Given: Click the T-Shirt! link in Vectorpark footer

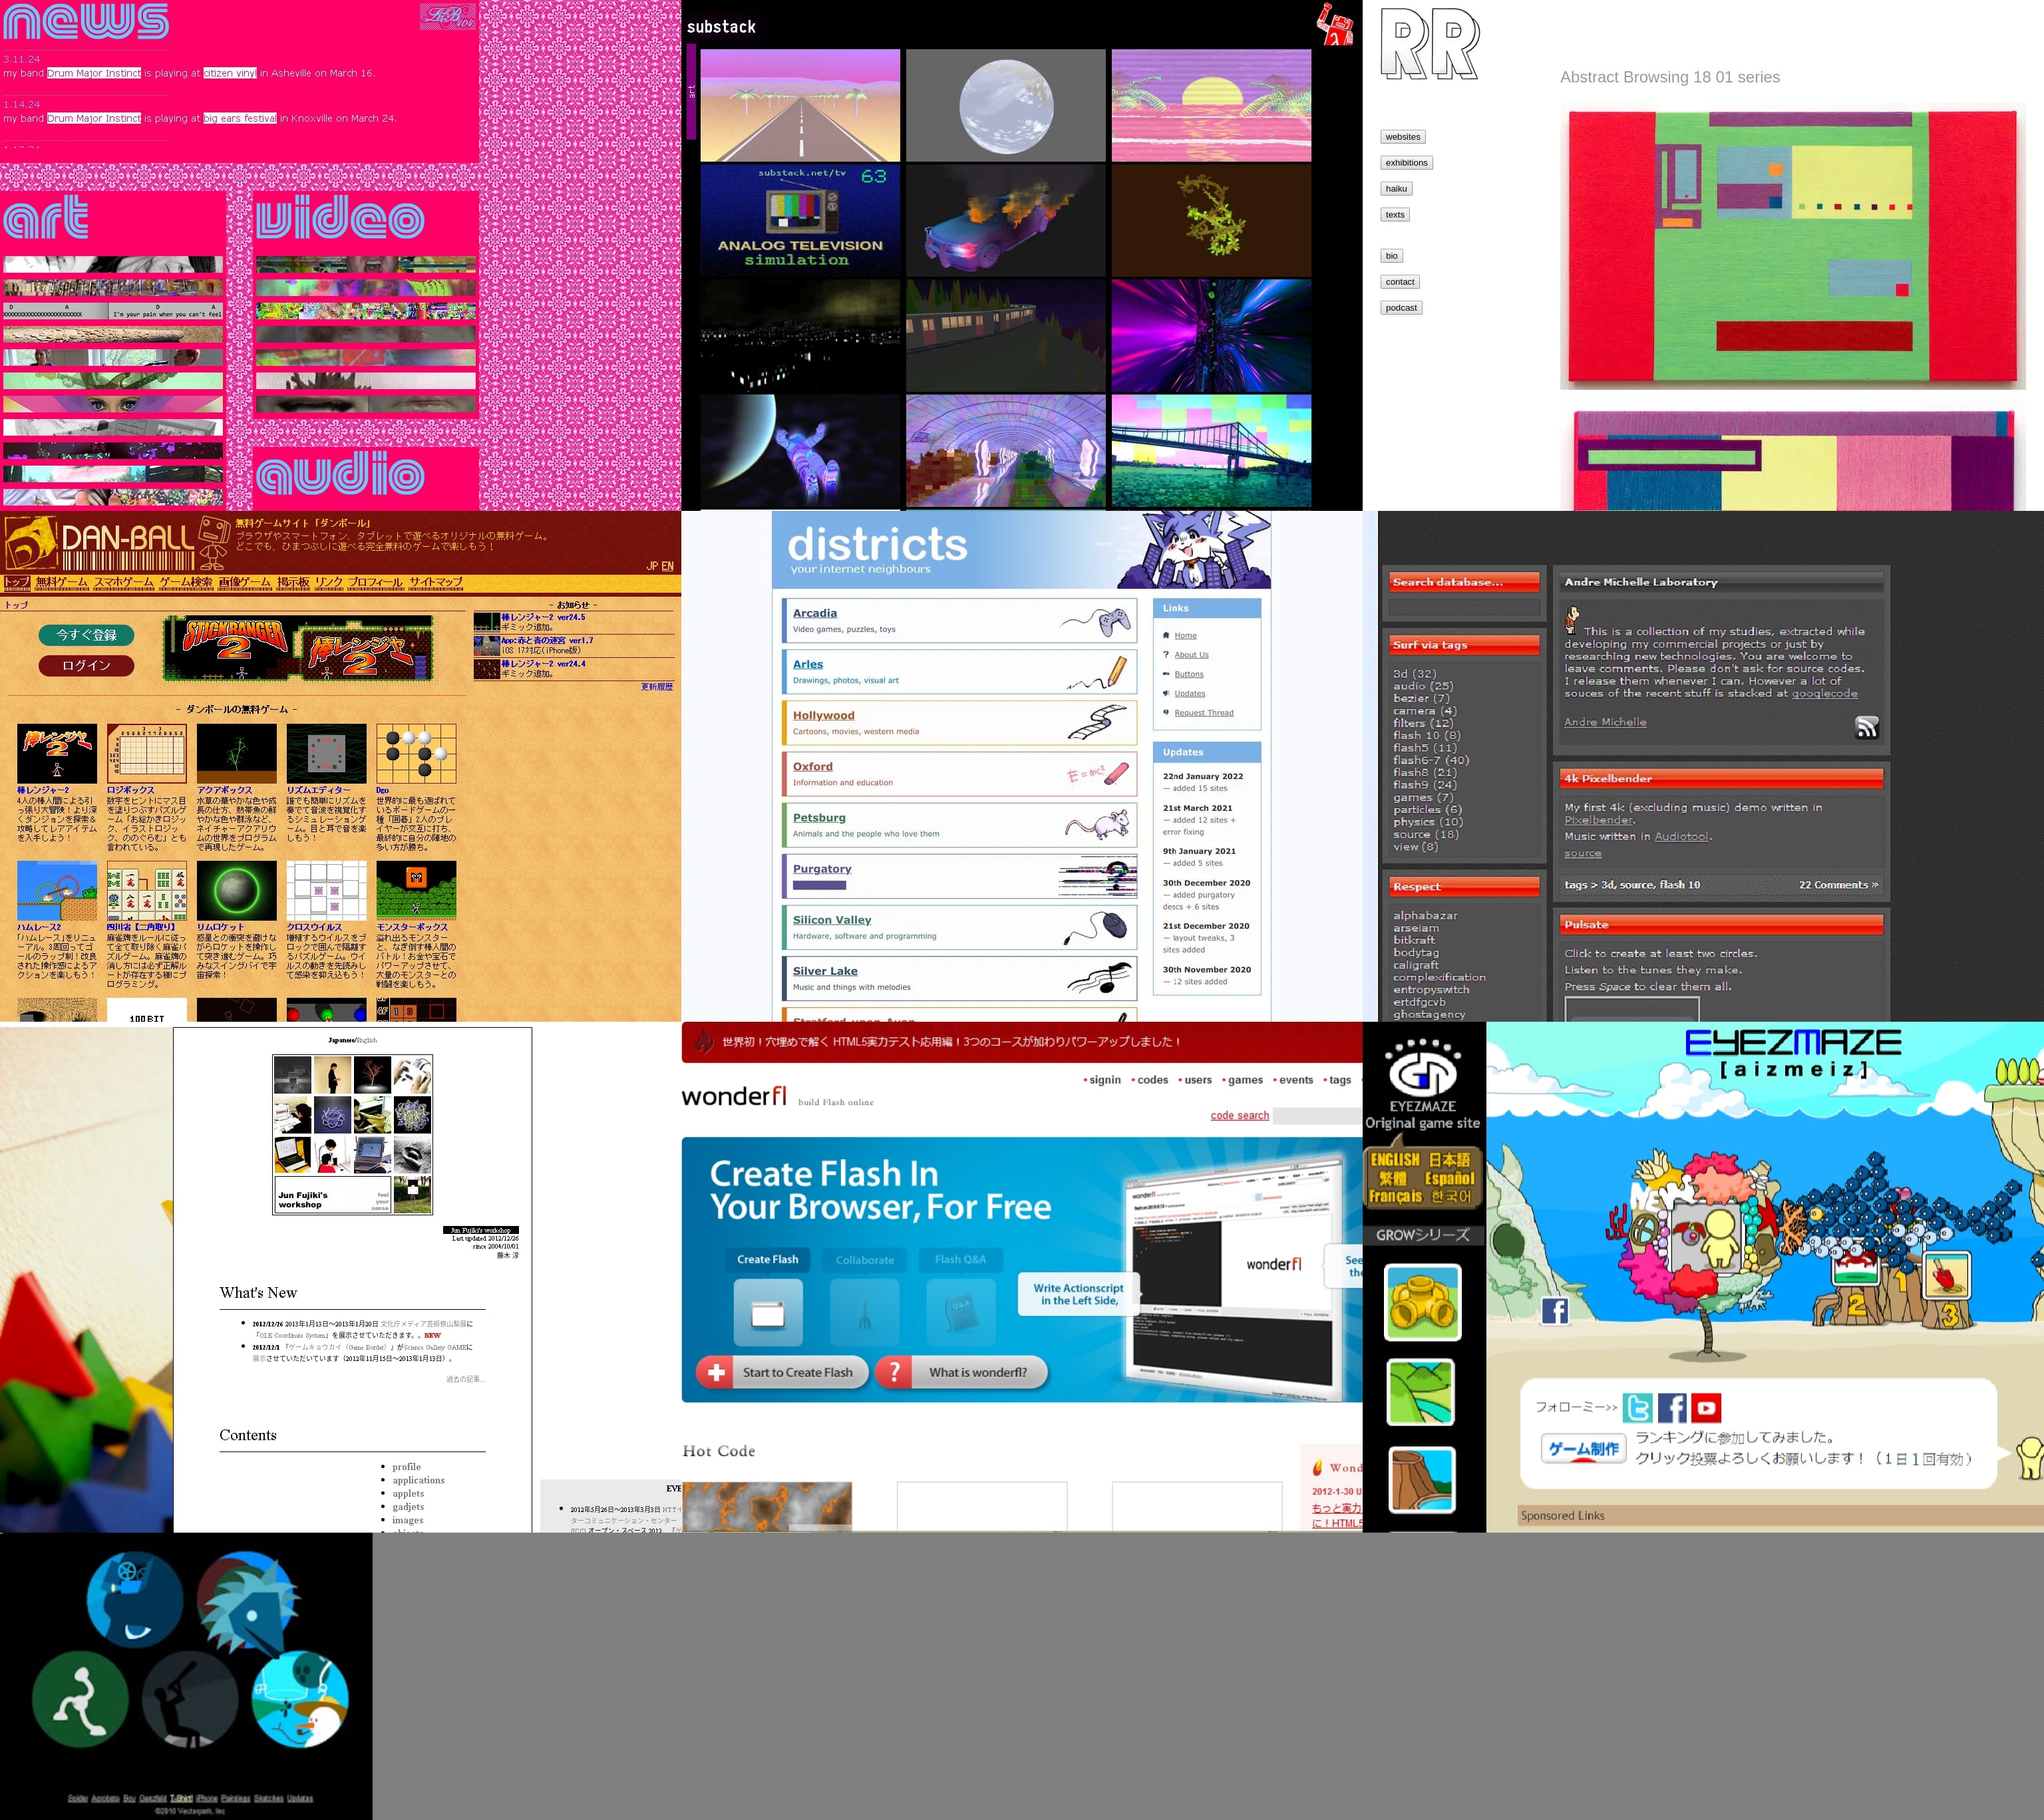Looking at the screenshot, I should 181,1798.
